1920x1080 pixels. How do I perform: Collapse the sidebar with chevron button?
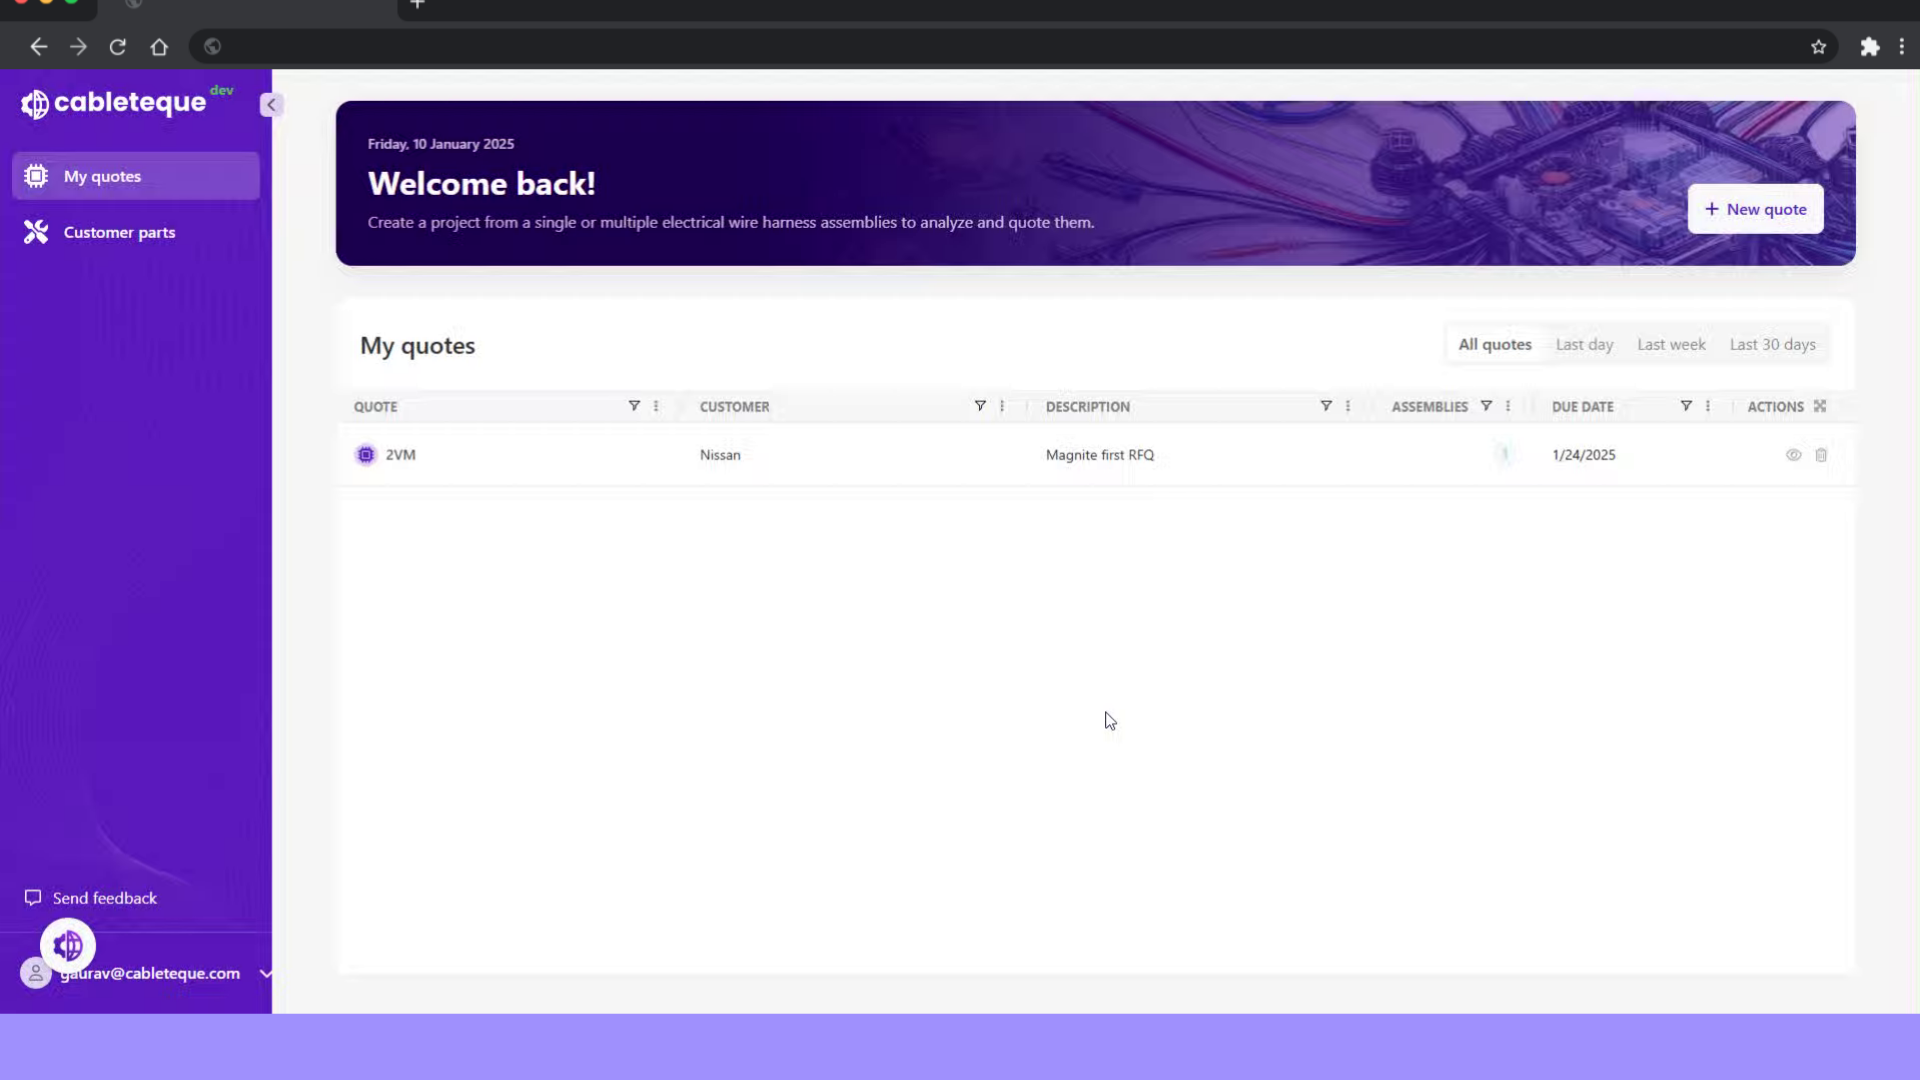(x=271, y=105)
